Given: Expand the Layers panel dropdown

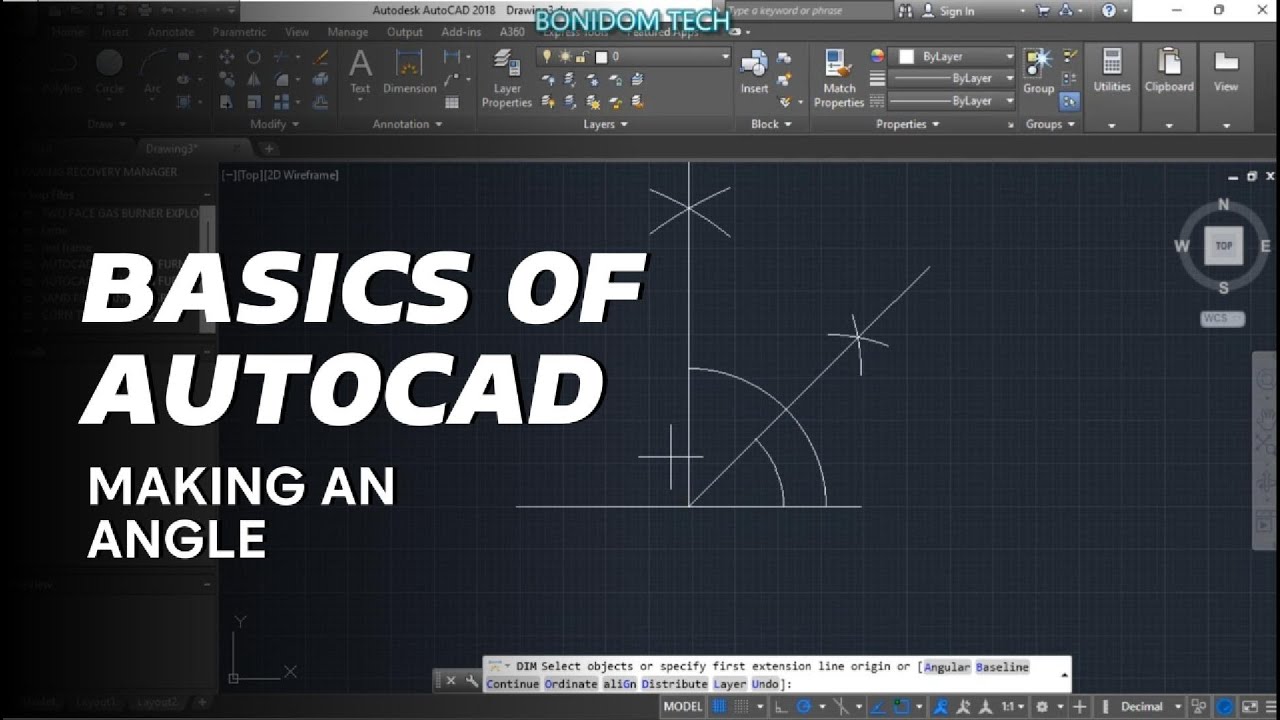Looking at the screenshot, I should (x=606, y=124).
